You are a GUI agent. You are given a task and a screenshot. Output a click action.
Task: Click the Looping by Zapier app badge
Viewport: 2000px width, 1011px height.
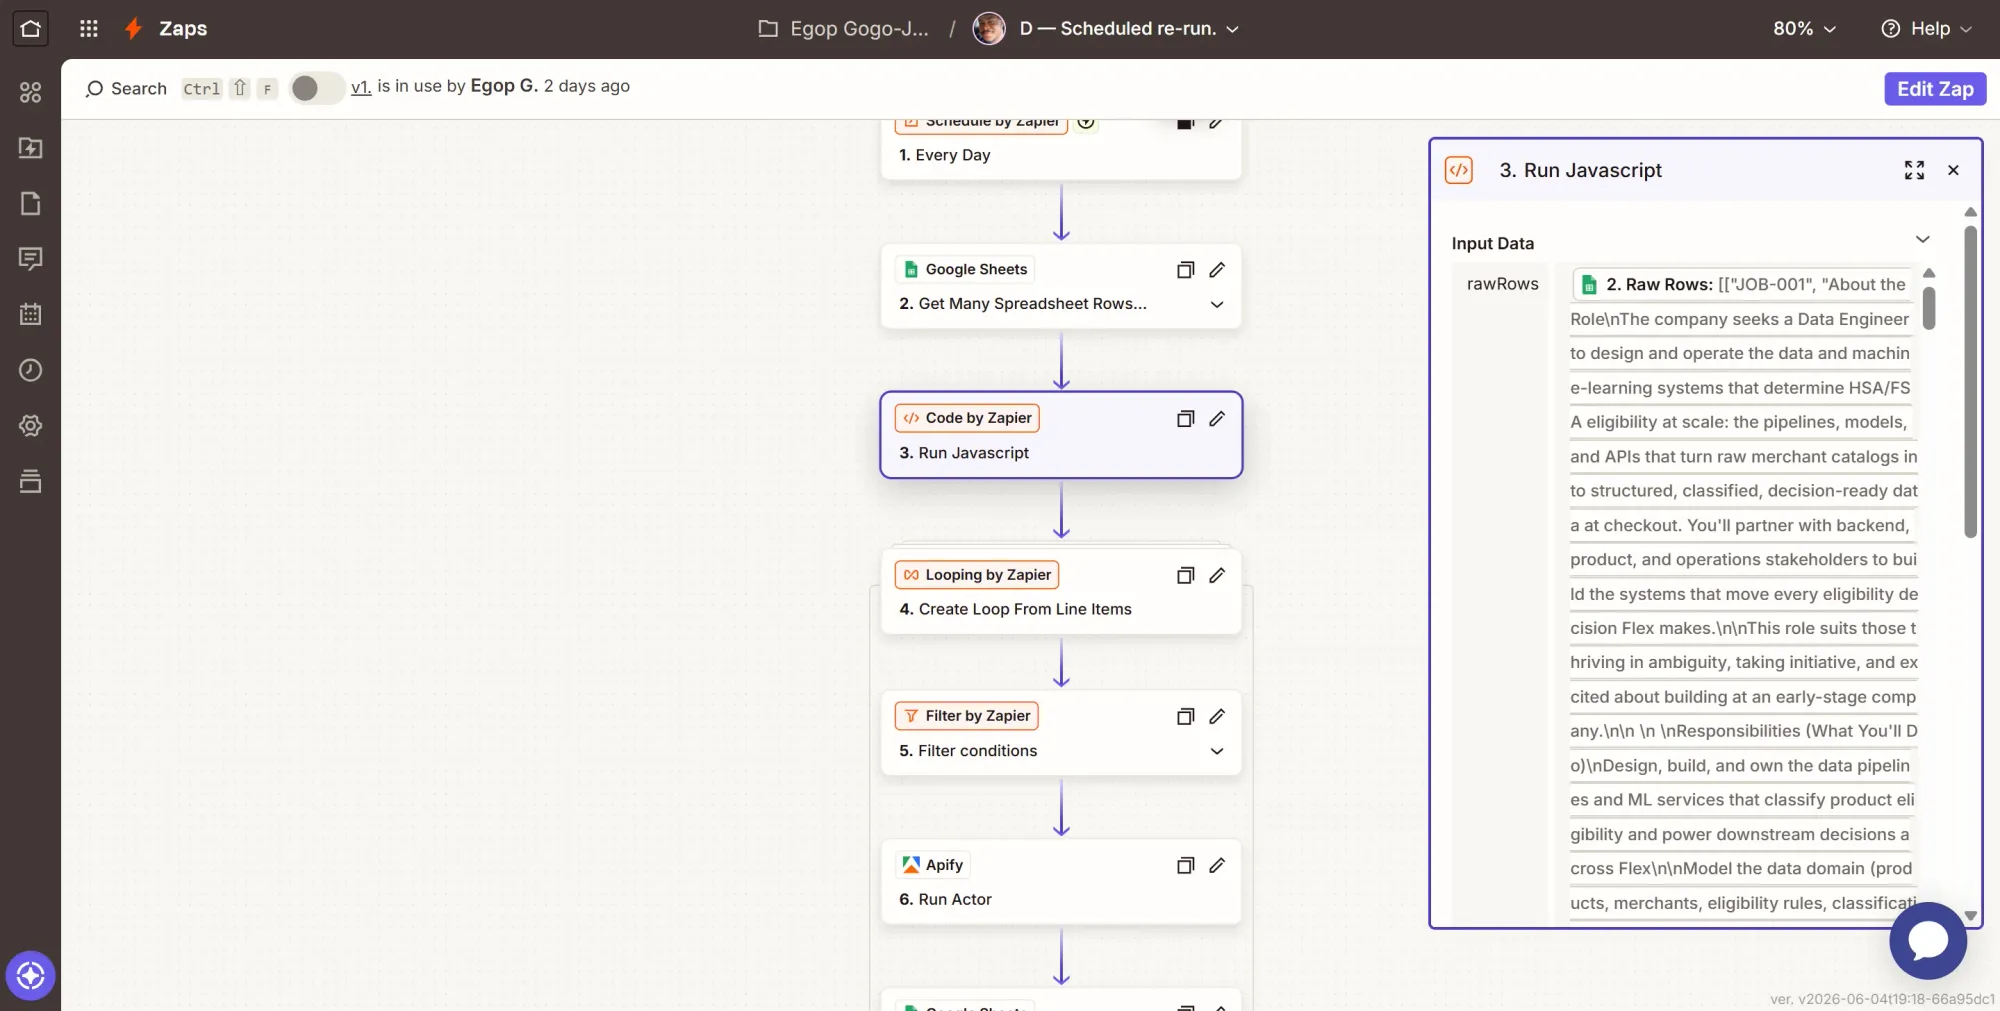977,575
